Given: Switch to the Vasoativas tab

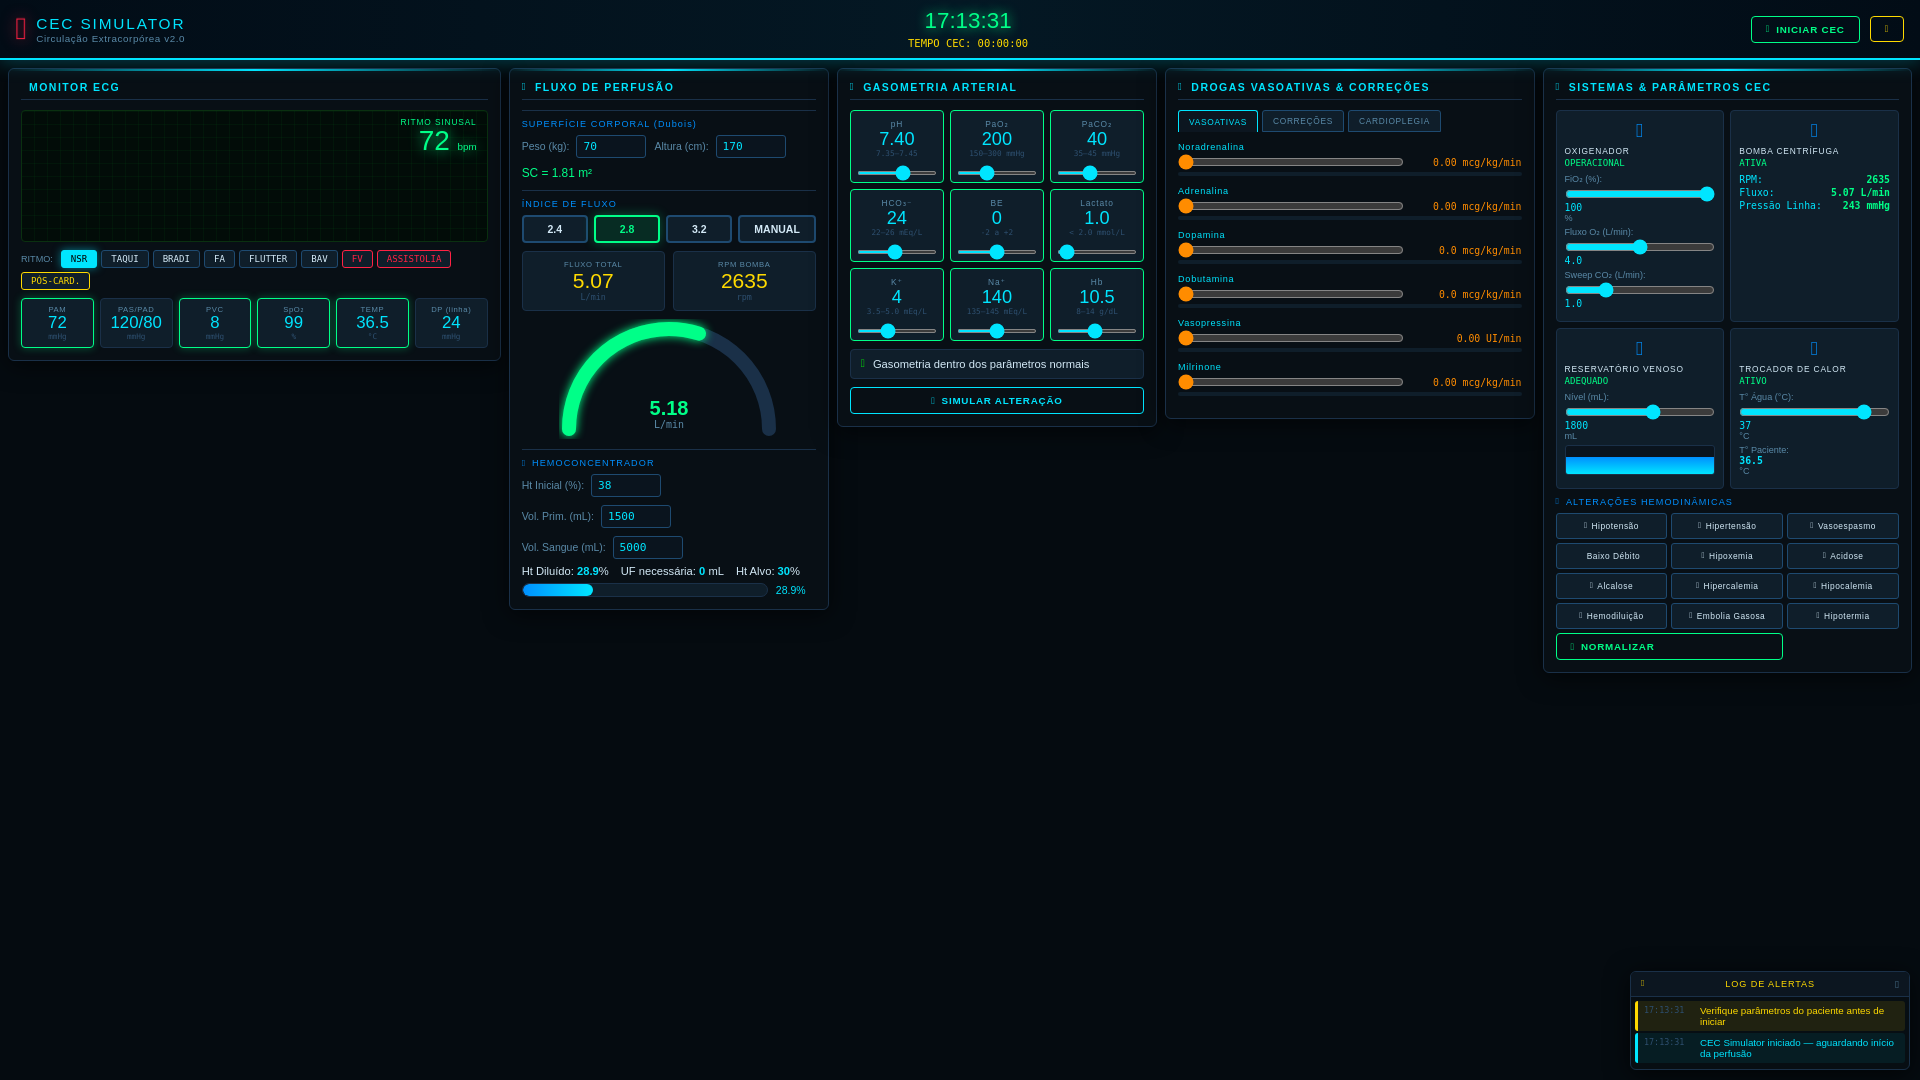Looking at the screenshot, I should [x=1218, y=121].
